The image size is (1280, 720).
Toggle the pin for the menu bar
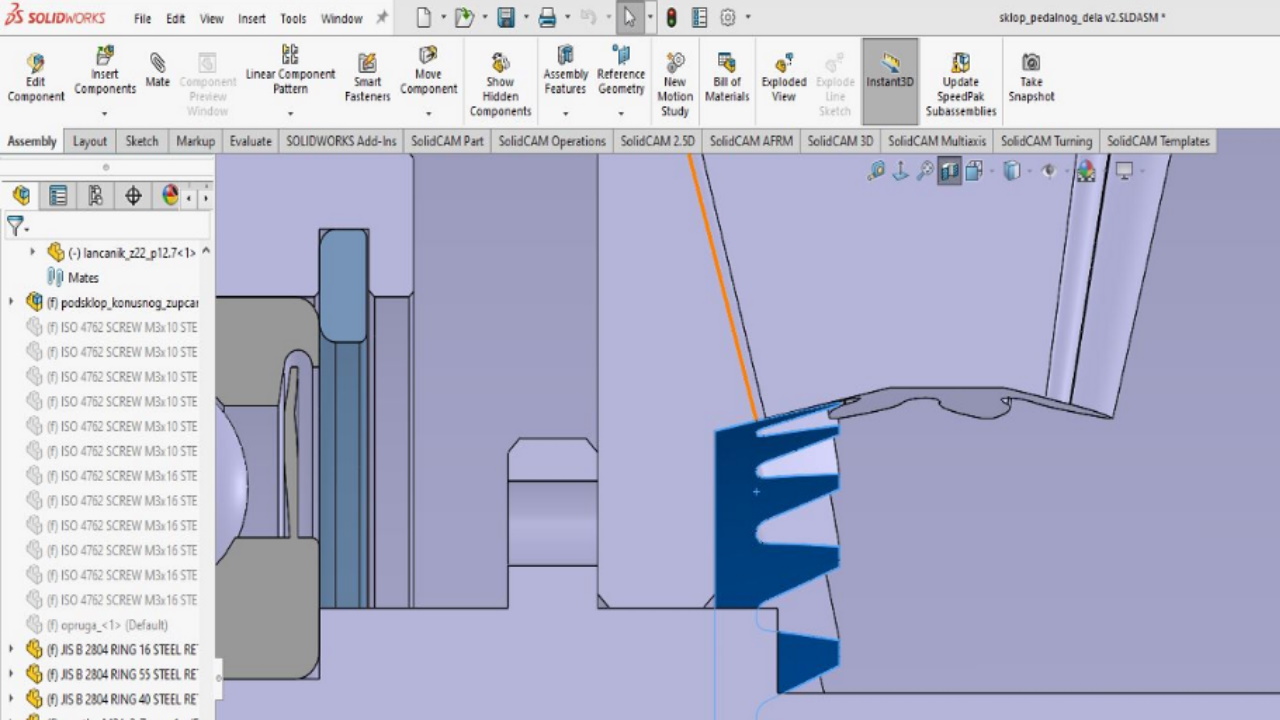click(382, 18)
